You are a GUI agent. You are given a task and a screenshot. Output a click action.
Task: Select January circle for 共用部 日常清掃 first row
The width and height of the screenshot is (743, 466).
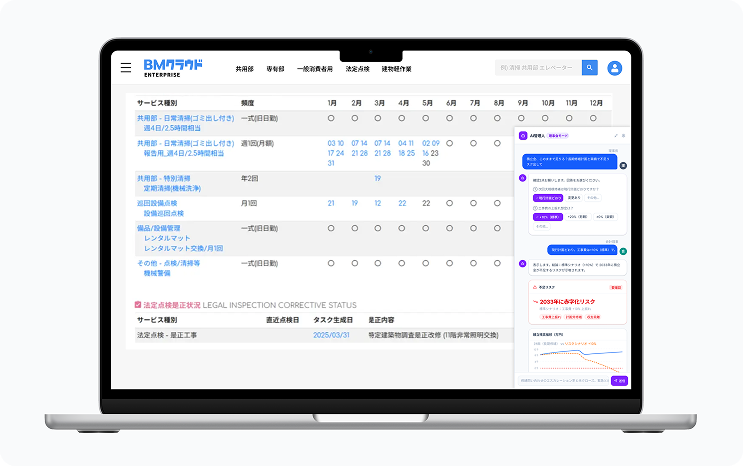click(x=331, y=118)
